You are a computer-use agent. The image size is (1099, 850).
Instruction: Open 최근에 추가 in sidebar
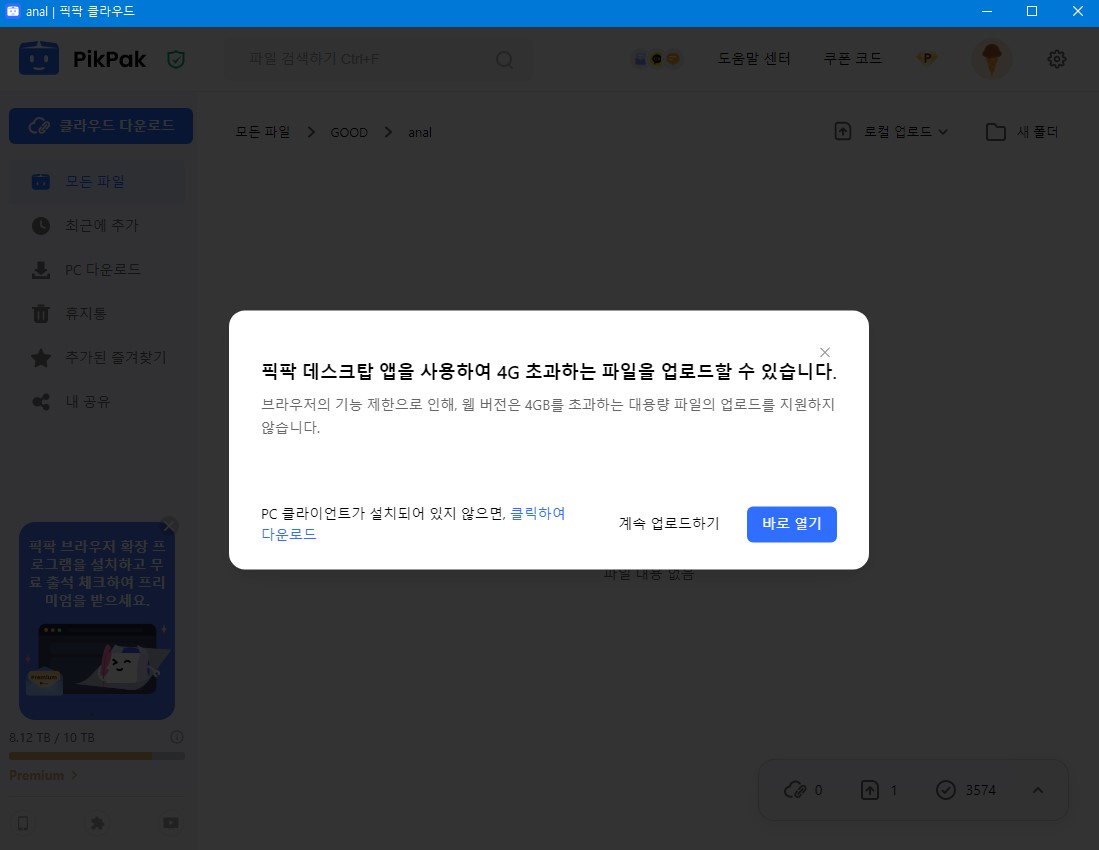tap(98, 226)
